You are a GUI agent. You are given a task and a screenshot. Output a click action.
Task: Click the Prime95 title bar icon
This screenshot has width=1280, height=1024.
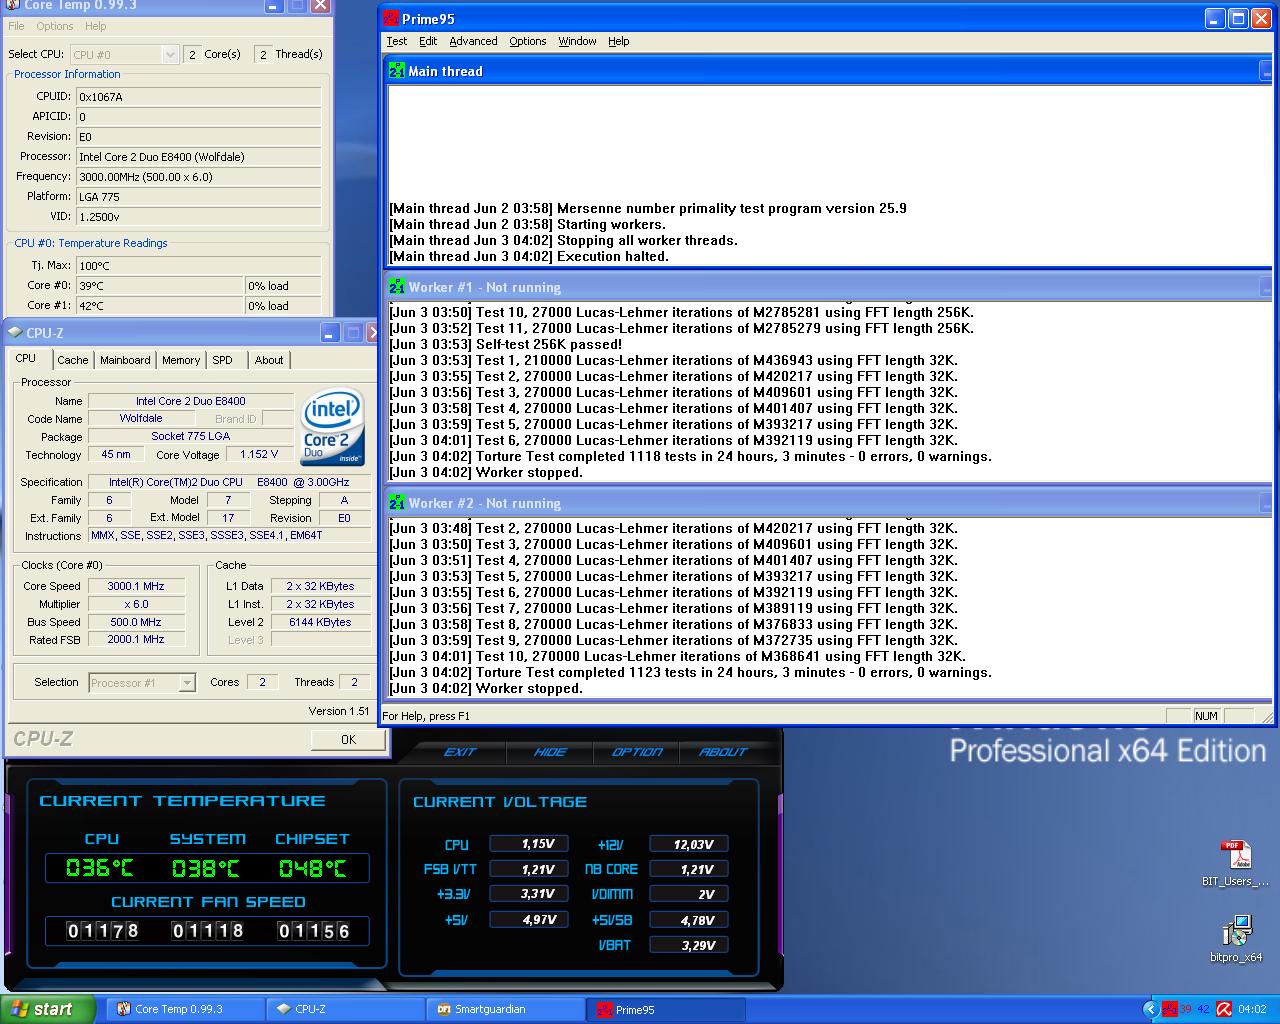click(391, 19)
